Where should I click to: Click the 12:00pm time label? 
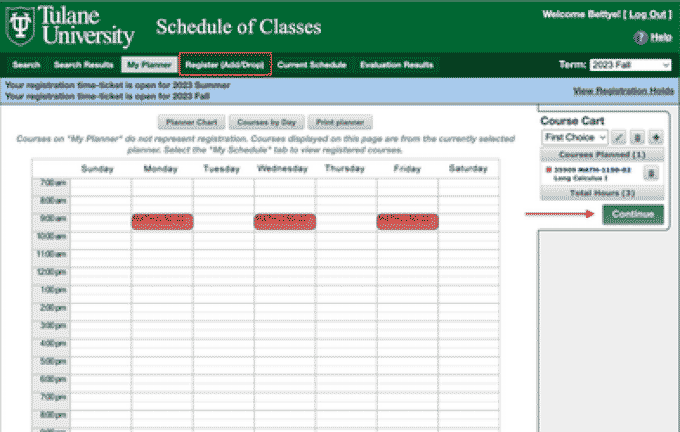click(x=52, y=272)
